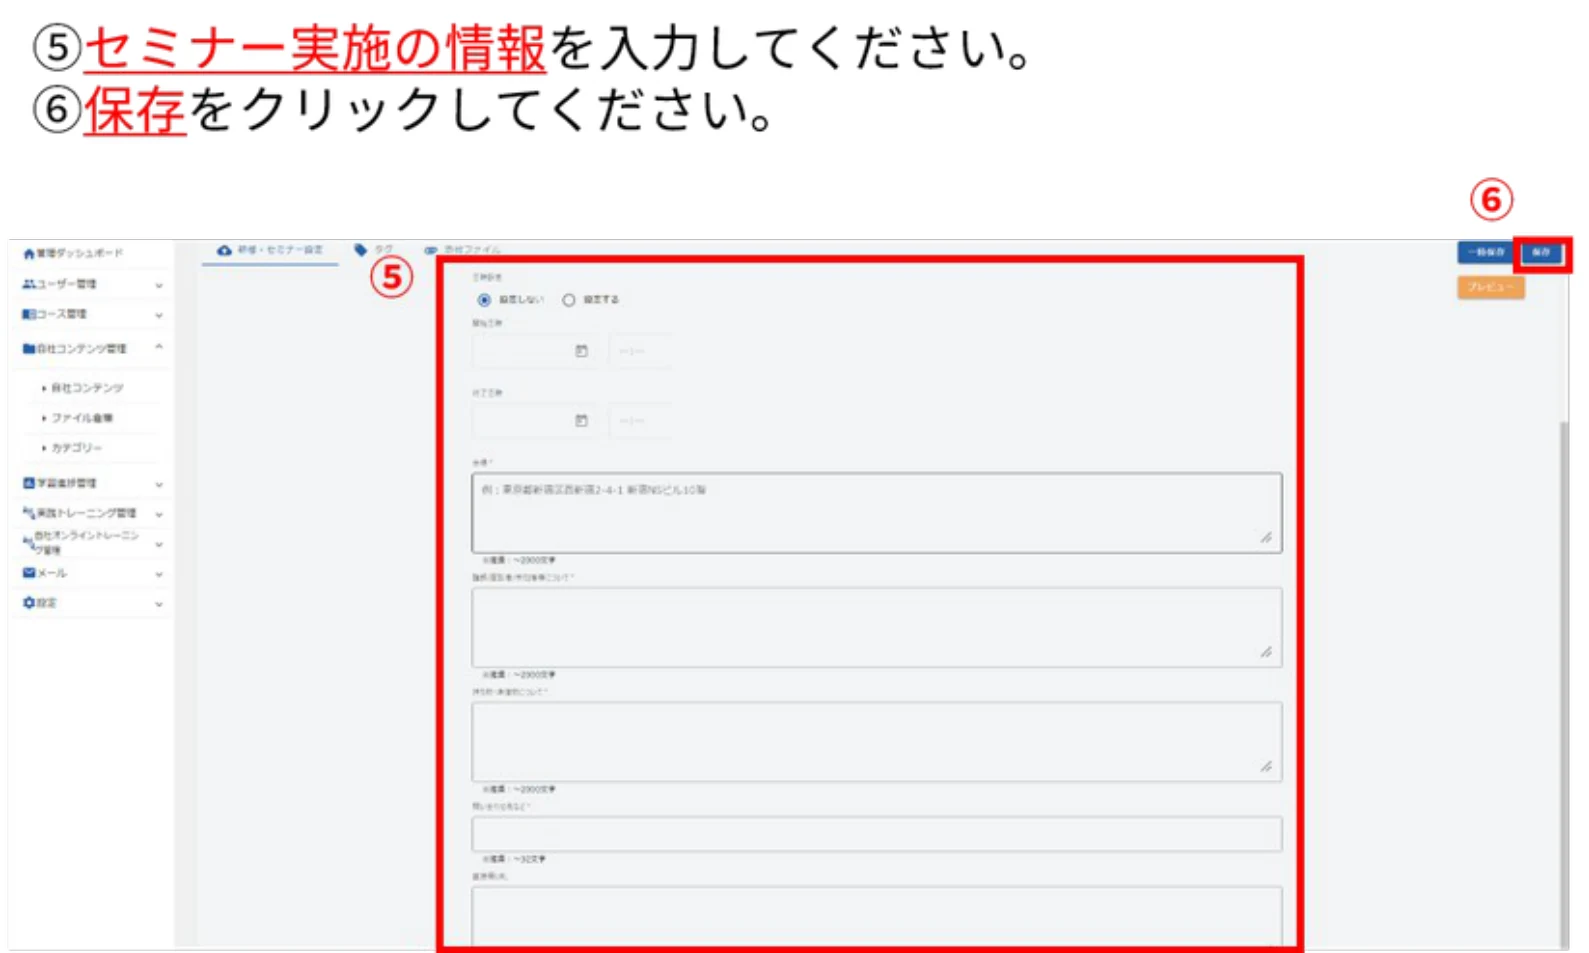
Task: Expand the コース管理 menu chevron
Action: coord(158,315)
